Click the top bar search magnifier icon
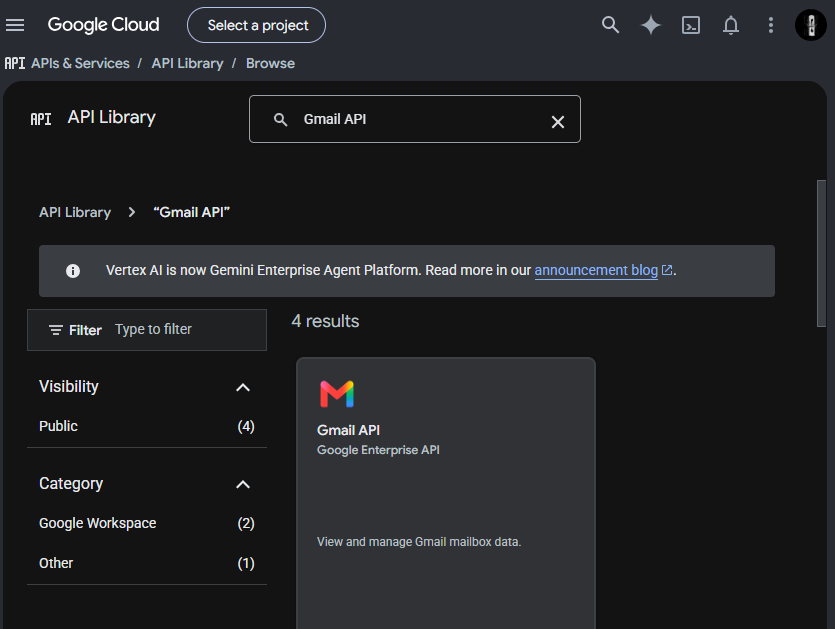 tap(610, 25)
